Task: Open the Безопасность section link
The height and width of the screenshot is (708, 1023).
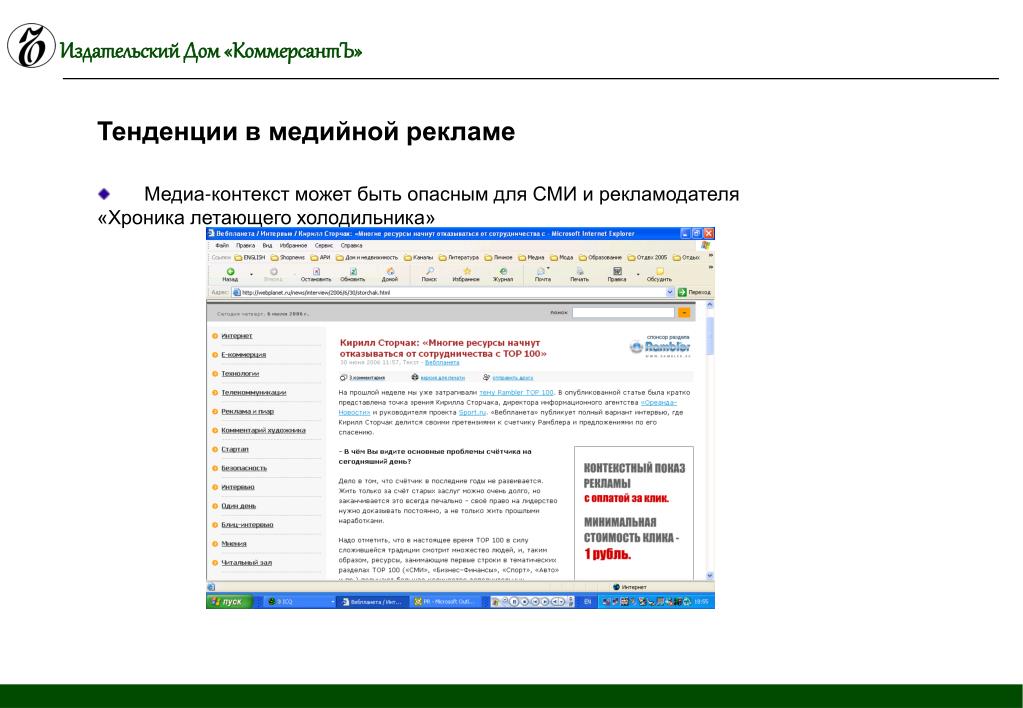Action: tap(244, 469)
